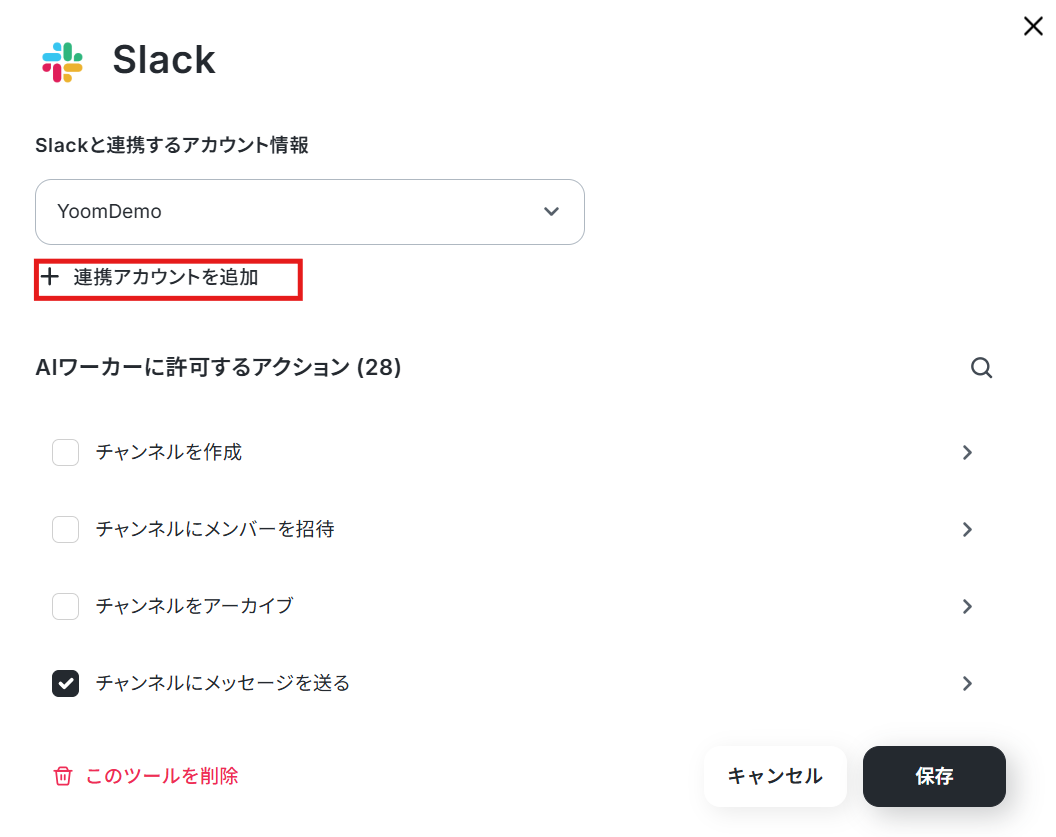Expand チャンネルにメンバーを招待 details arrow
Viewport: 1056px width, 837px height.
click(968, 529)
